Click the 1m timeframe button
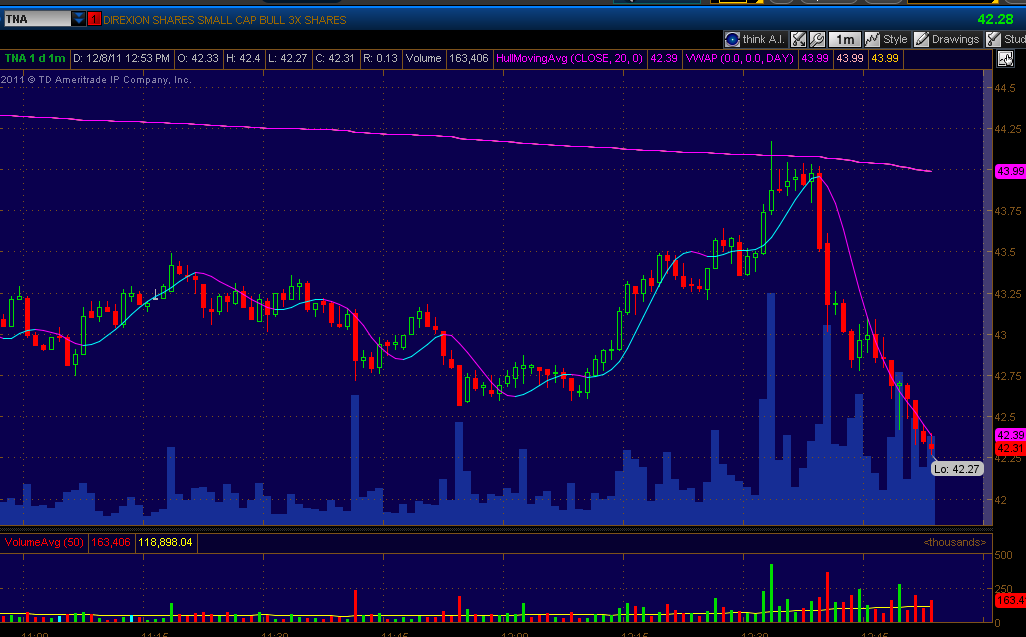 point(845,39)
